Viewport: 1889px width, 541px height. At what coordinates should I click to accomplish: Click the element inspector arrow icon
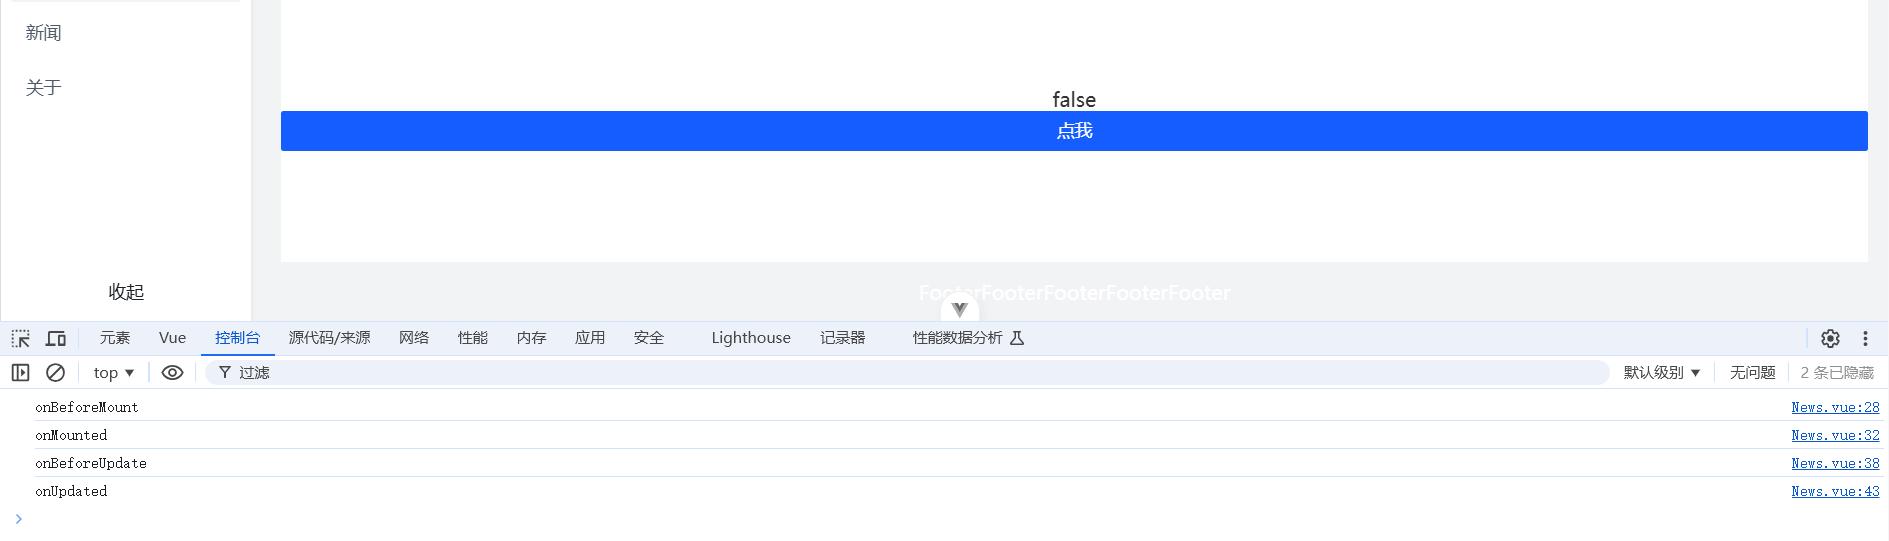20,338
